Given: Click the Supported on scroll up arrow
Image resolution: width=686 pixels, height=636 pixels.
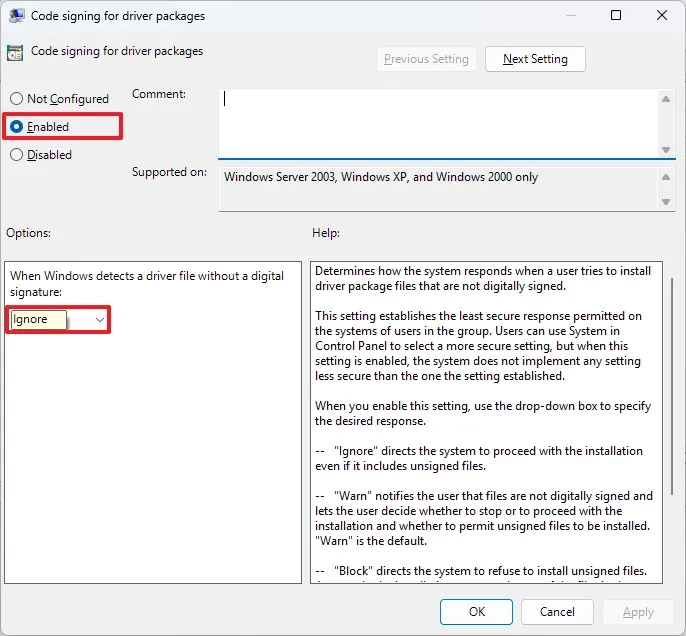Looking at the screenshot, I should (666, 177).
